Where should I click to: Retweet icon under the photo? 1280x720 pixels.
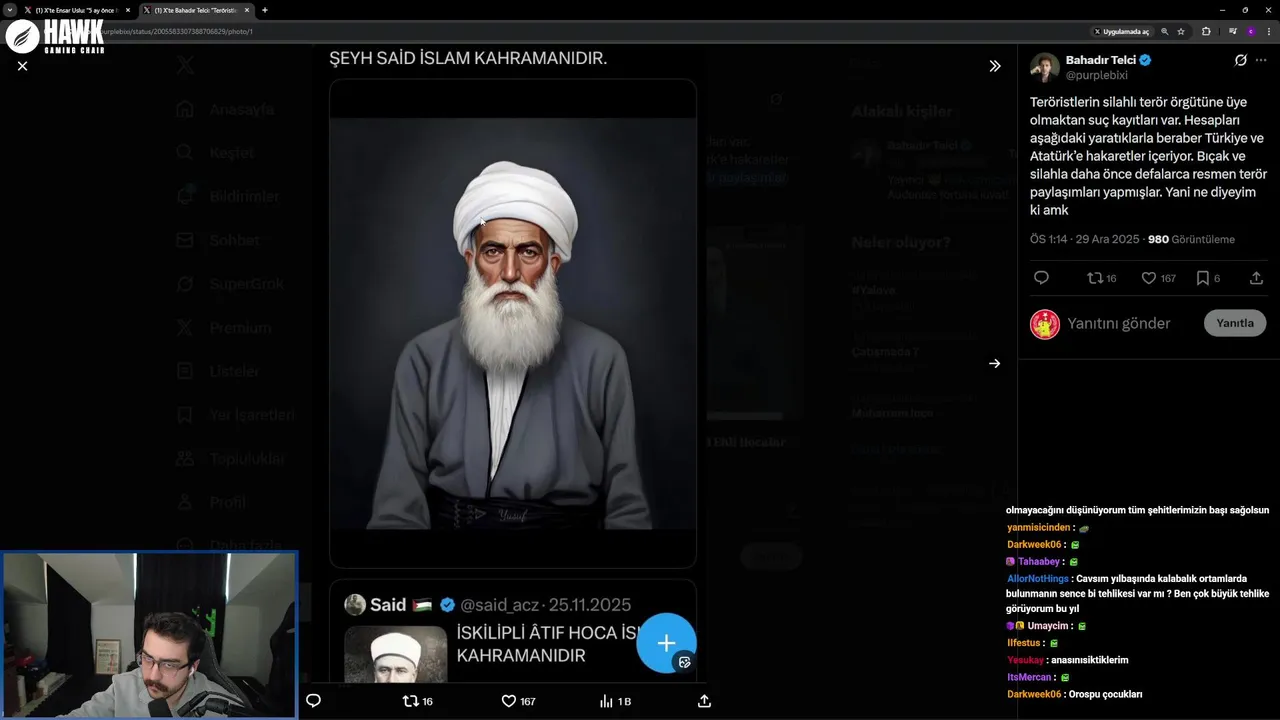[x=417, y=701]
